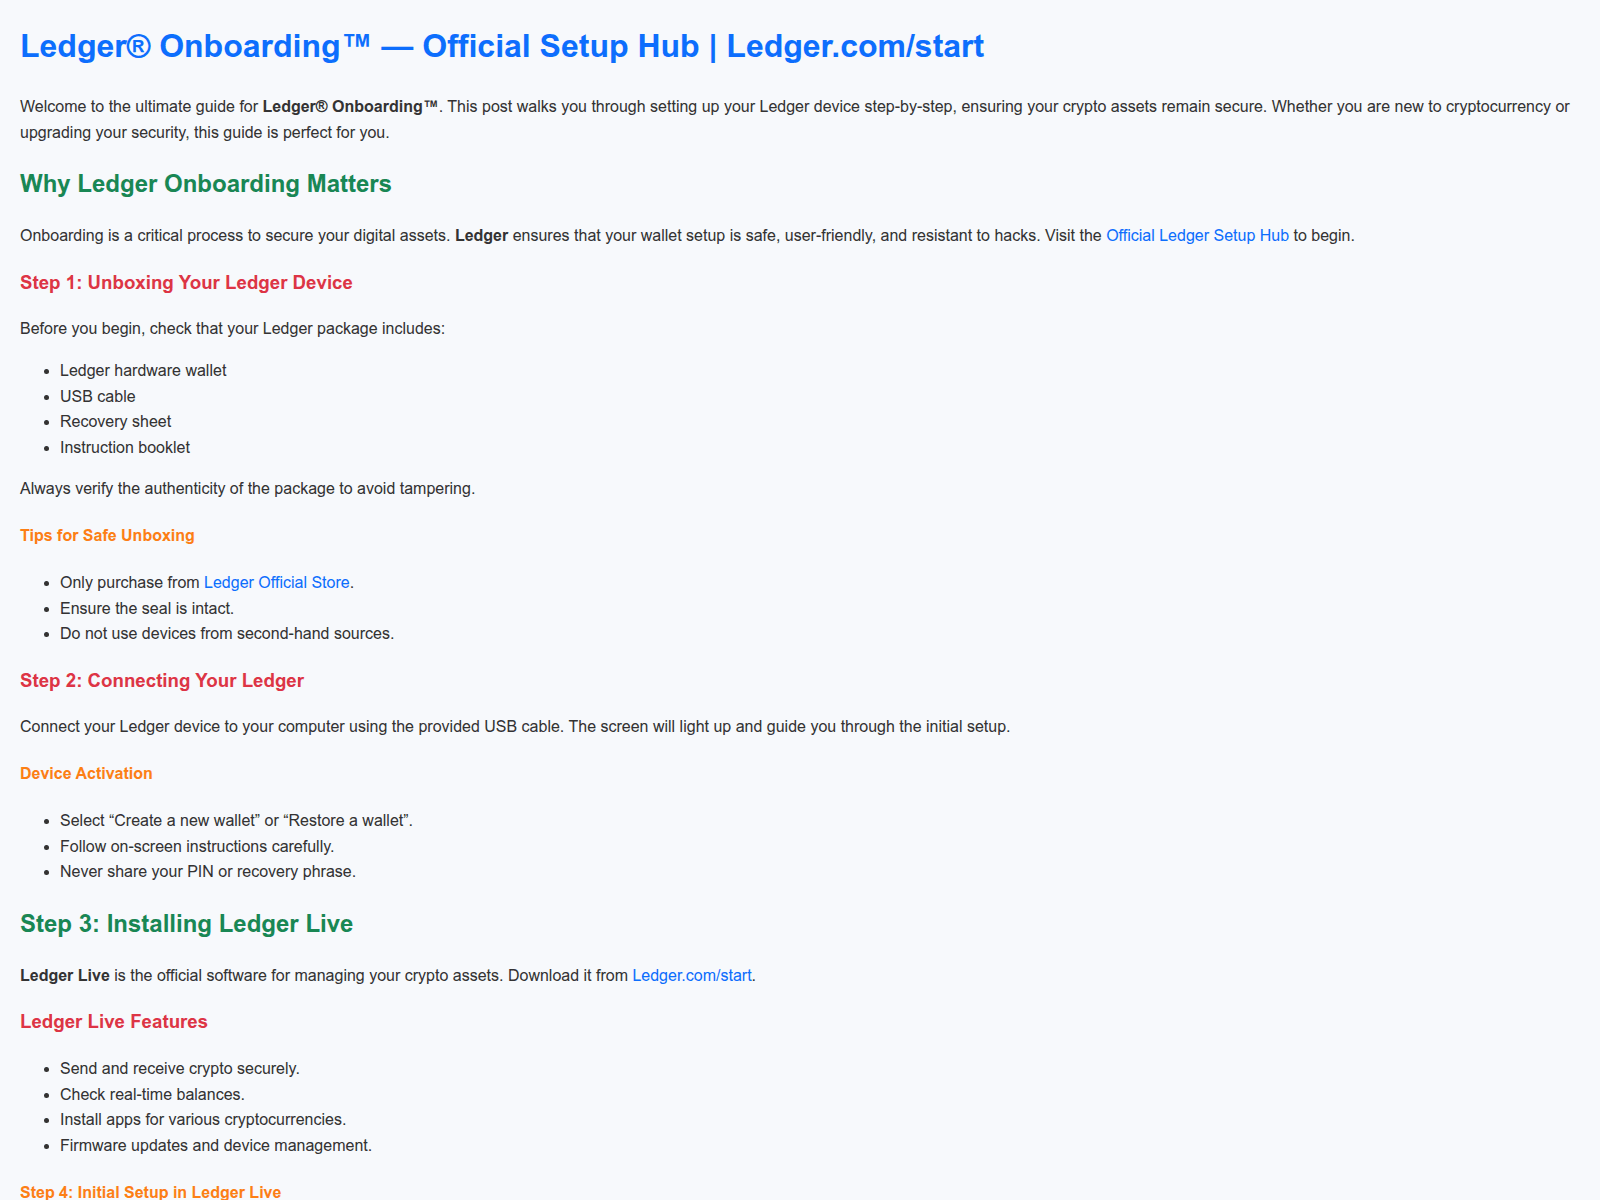
Task: Click 'Always verify the authenticity' sentence
Action: coord(247,488)
